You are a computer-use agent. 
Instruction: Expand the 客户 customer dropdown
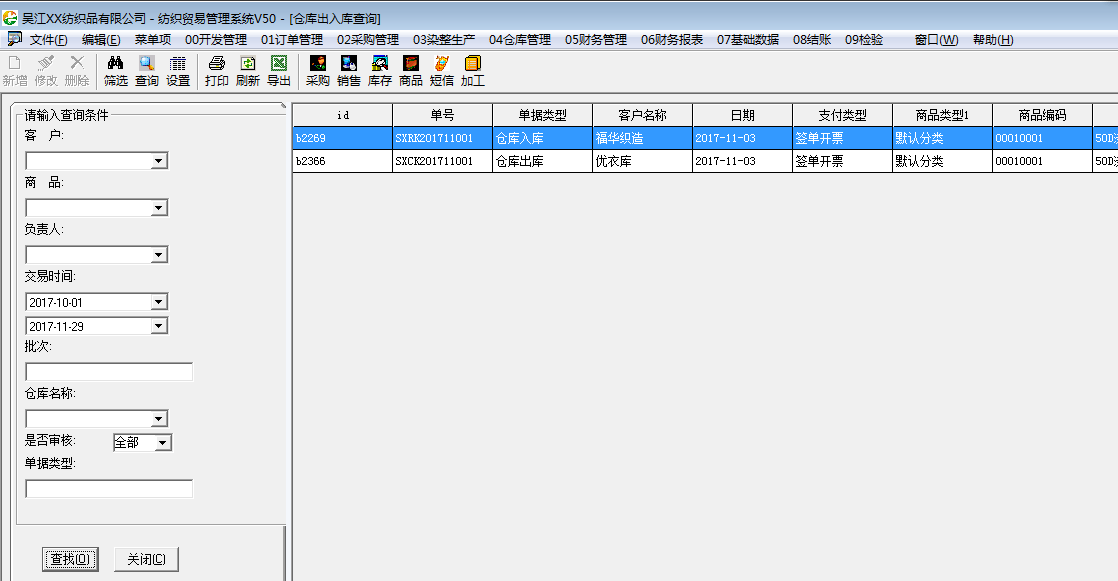159,161
